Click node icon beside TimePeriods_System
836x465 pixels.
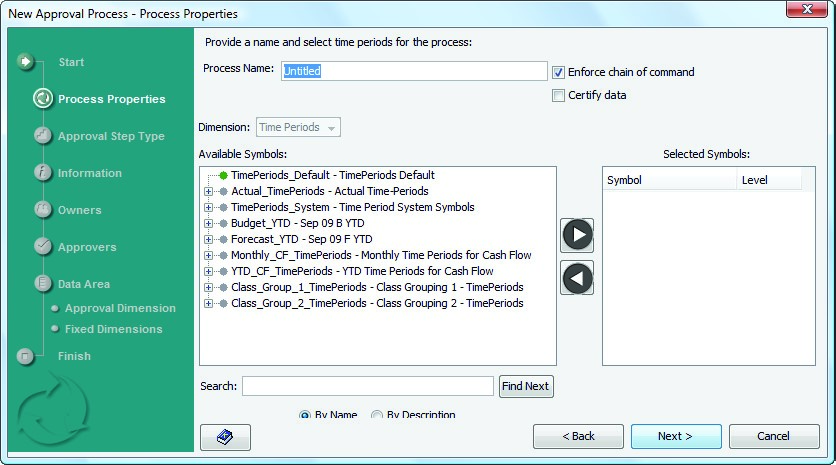click(223, 207)
